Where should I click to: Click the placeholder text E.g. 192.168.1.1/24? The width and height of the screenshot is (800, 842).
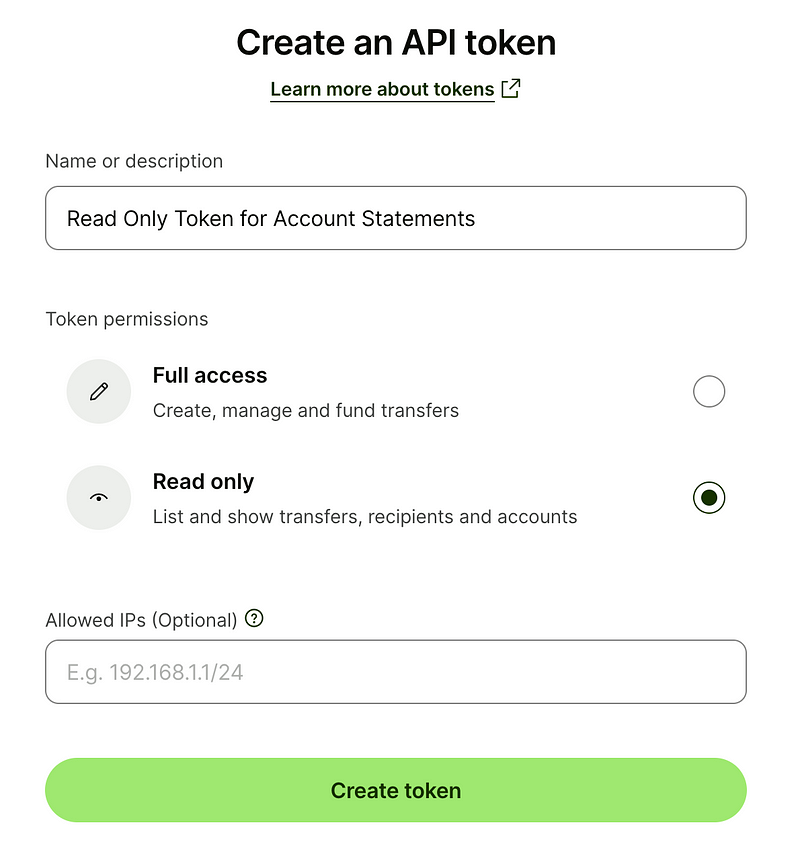(155, 672)
